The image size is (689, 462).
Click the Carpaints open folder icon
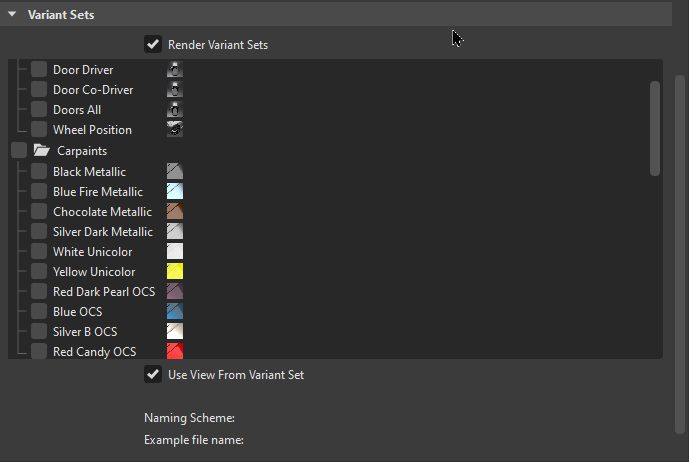(41, 151)
